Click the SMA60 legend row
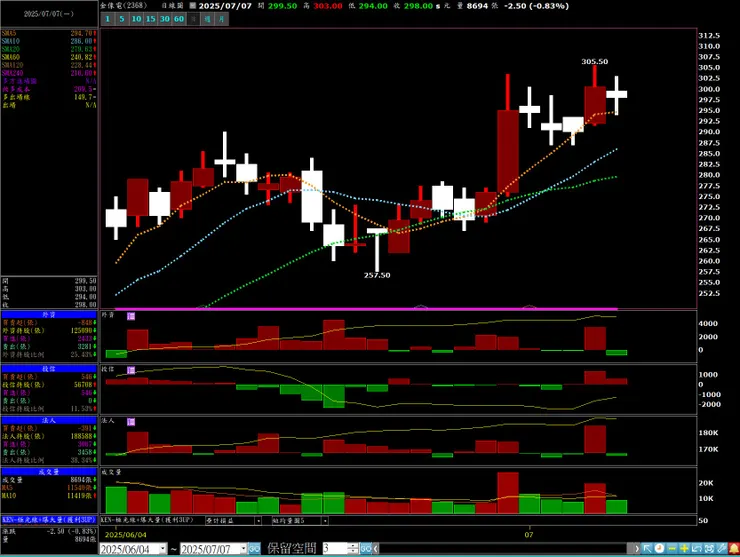 coord(49,57)
